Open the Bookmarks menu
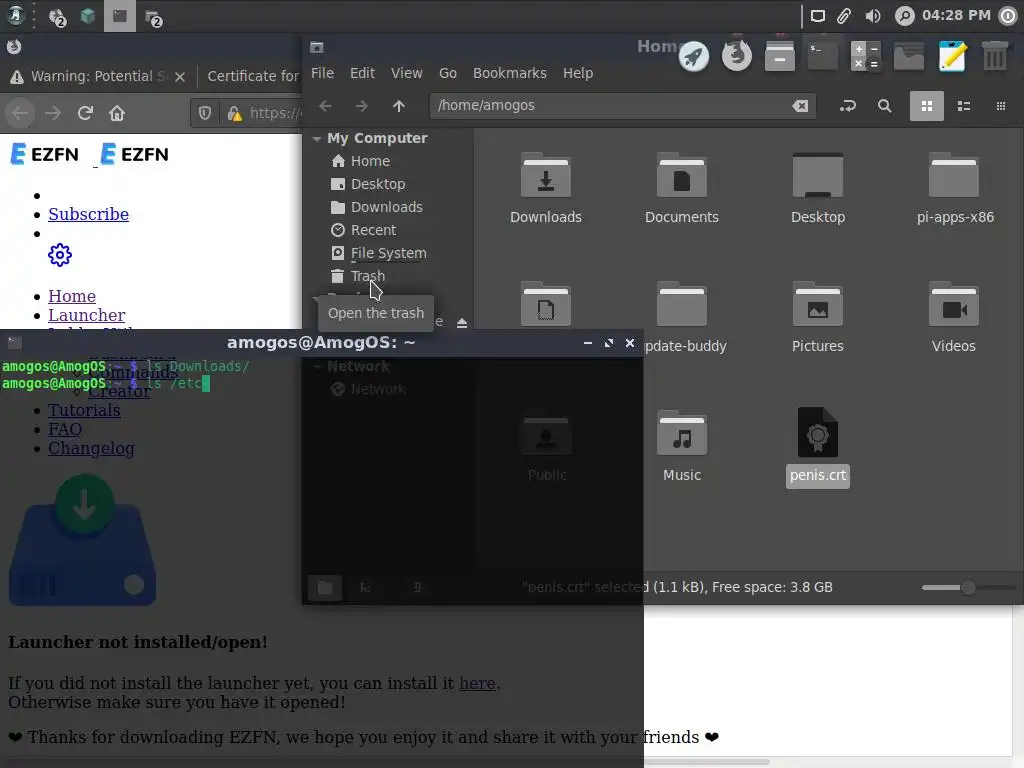Image resolution: width=1024 pixels, height=768 pixels. click(x=509, y=73)
